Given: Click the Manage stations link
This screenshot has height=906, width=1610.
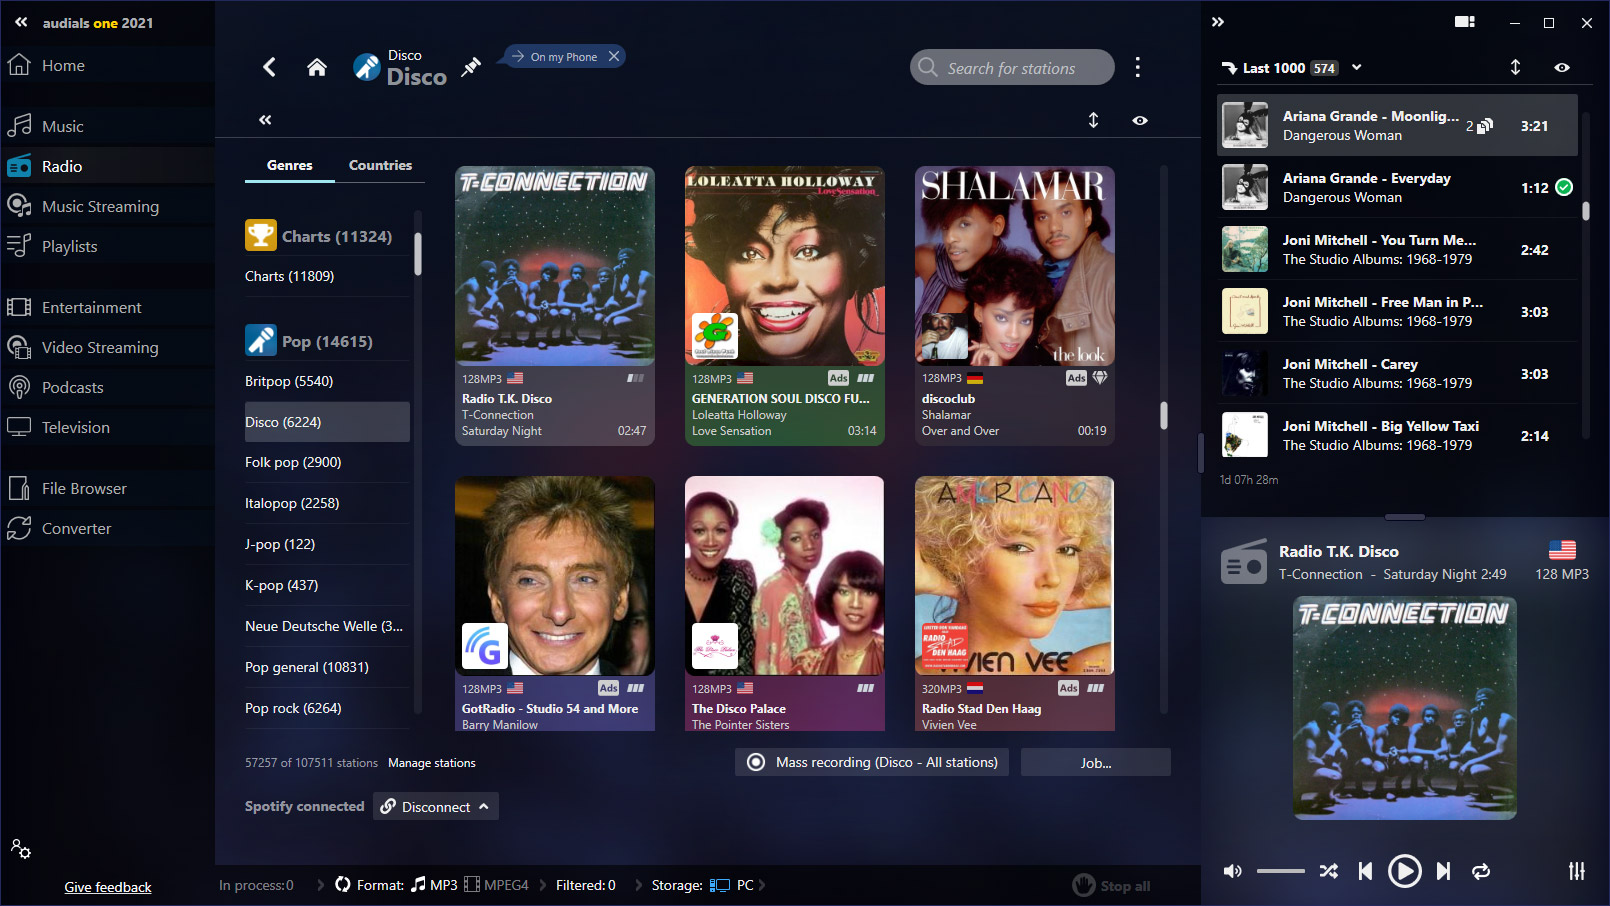Looking at the screenshot, I should point(431,763).
